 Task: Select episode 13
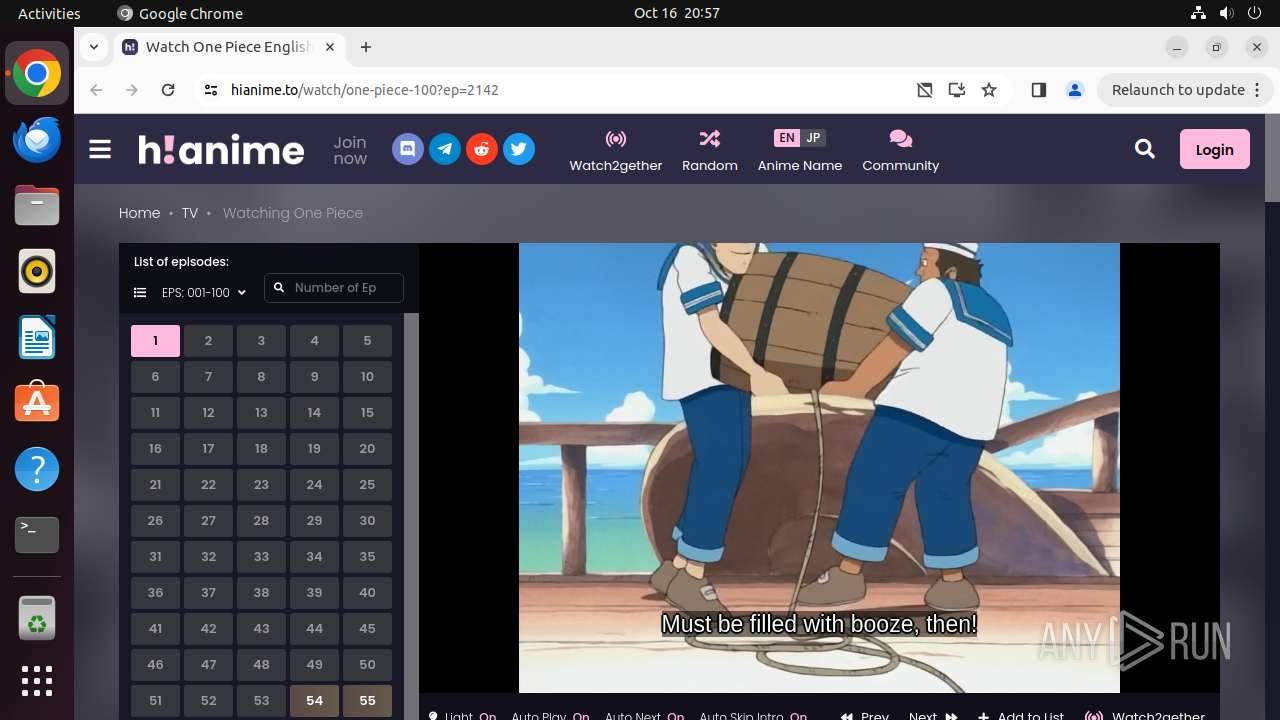[x=261, y=413]
